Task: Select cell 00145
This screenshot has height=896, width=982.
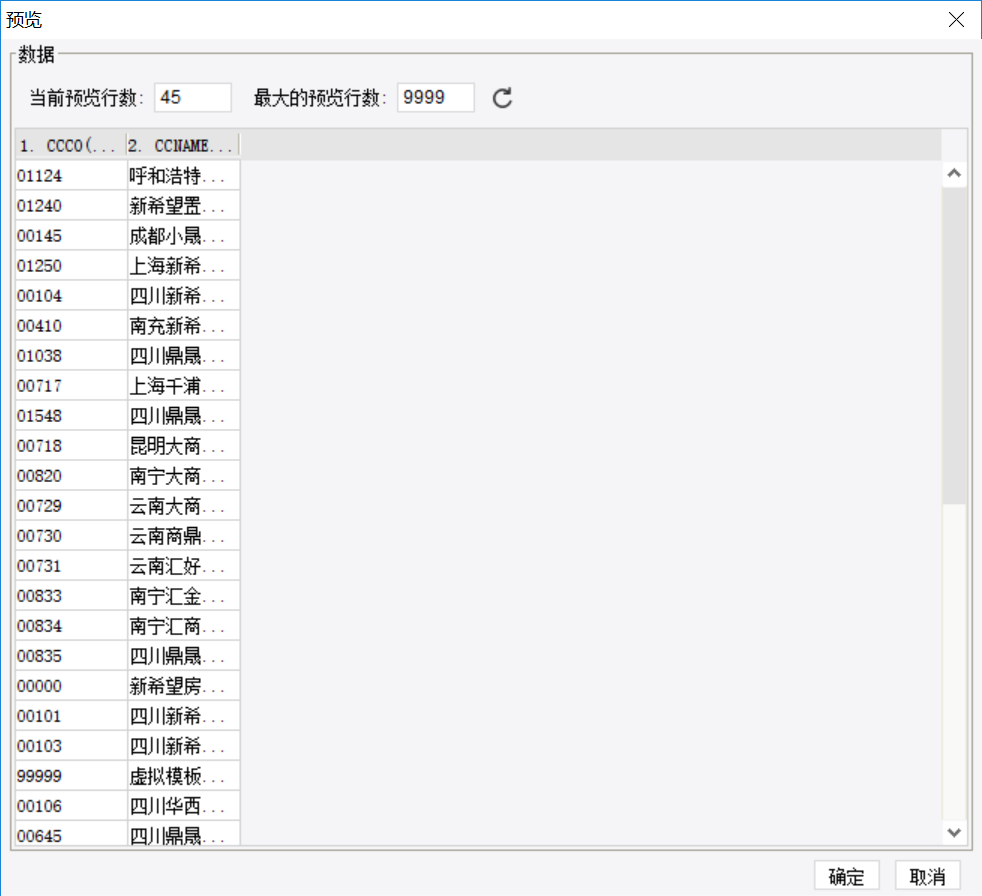Action: (x=71, y=236)
